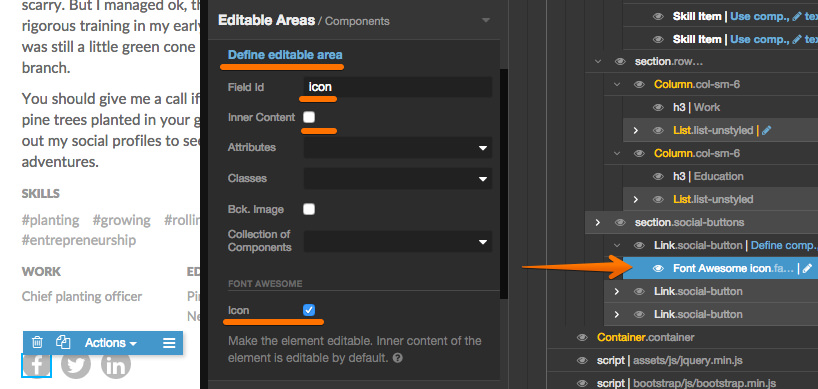
Task: Click the LinkedIn social icon
Action: 115,365
